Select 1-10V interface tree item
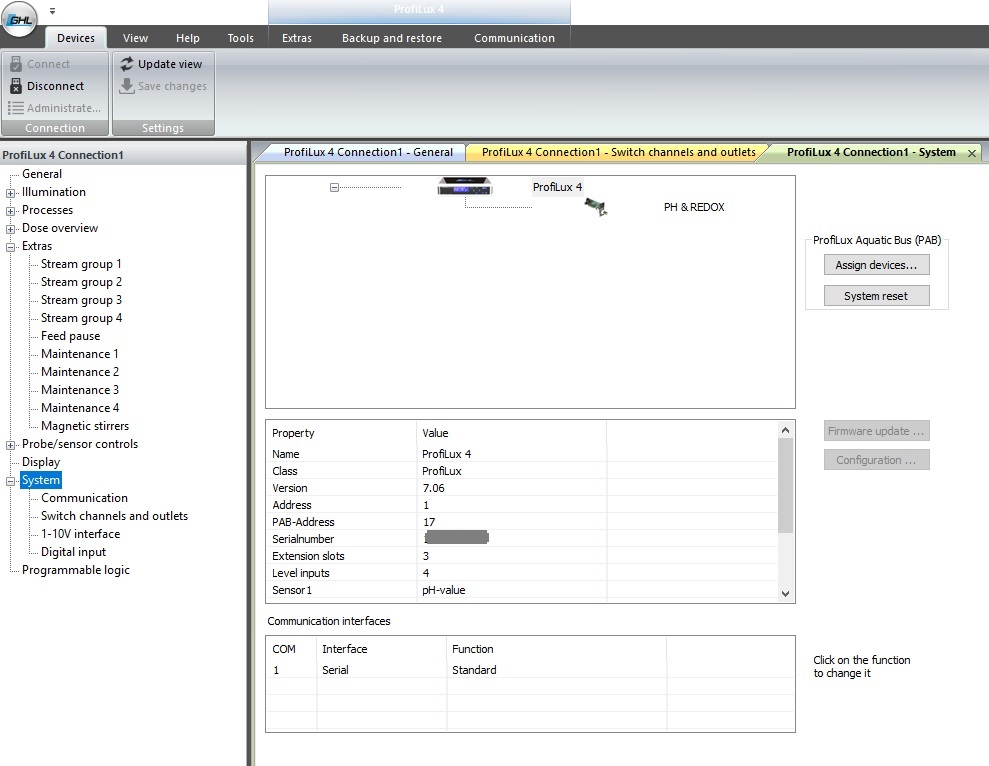This screenshot has width=989, height=766. click(80, 534)
